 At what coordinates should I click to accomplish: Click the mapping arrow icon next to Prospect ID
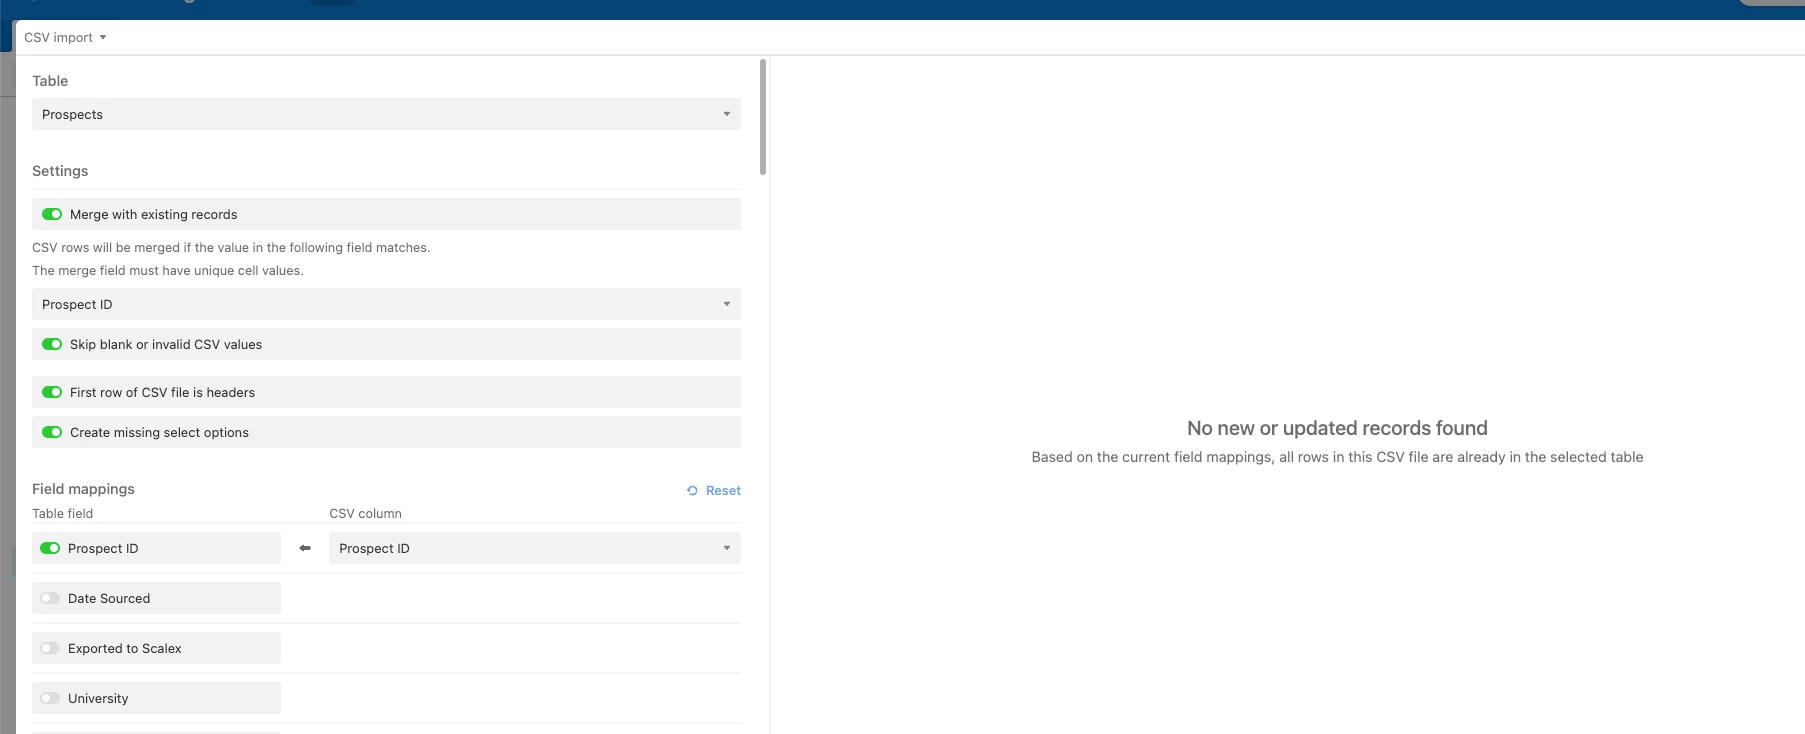coord(305,548)
